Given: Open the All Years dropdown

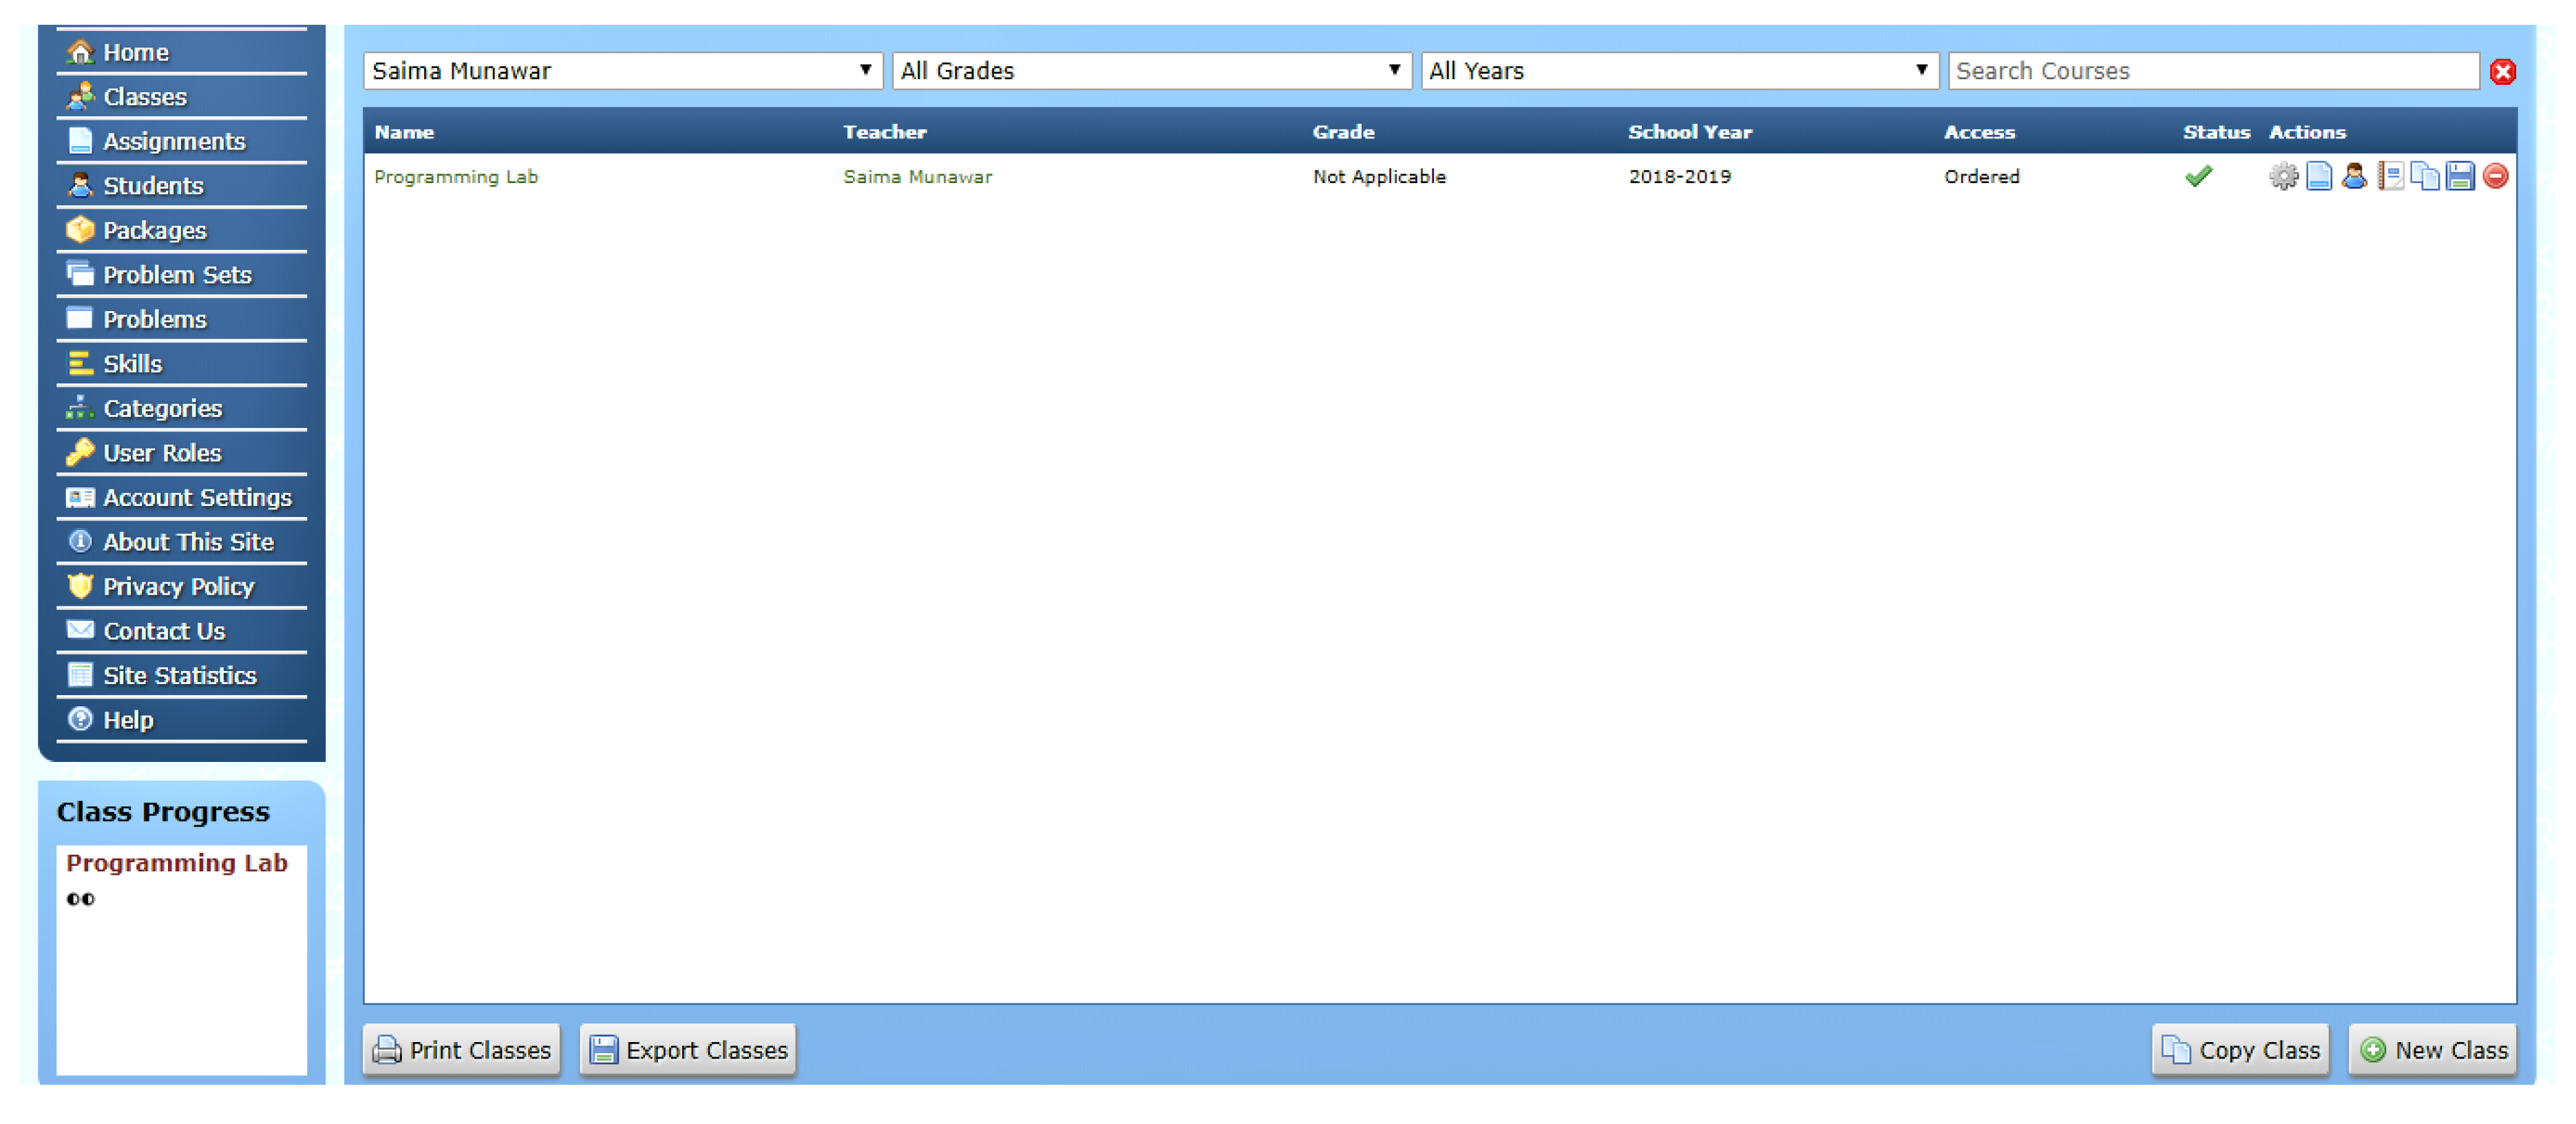Looking at the screenshot, I should tap(1678, 71).
